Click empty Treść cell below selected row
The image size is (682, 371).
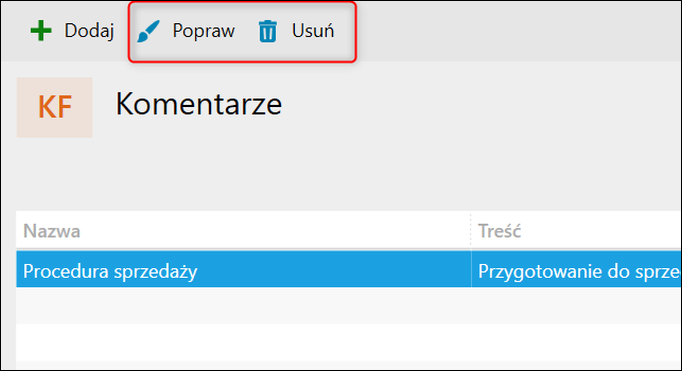click(576, 305)
